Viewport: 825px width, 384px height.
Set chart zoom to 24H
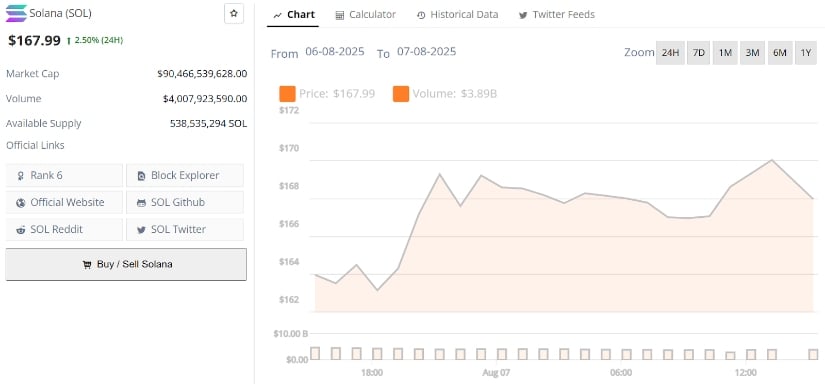670,53
